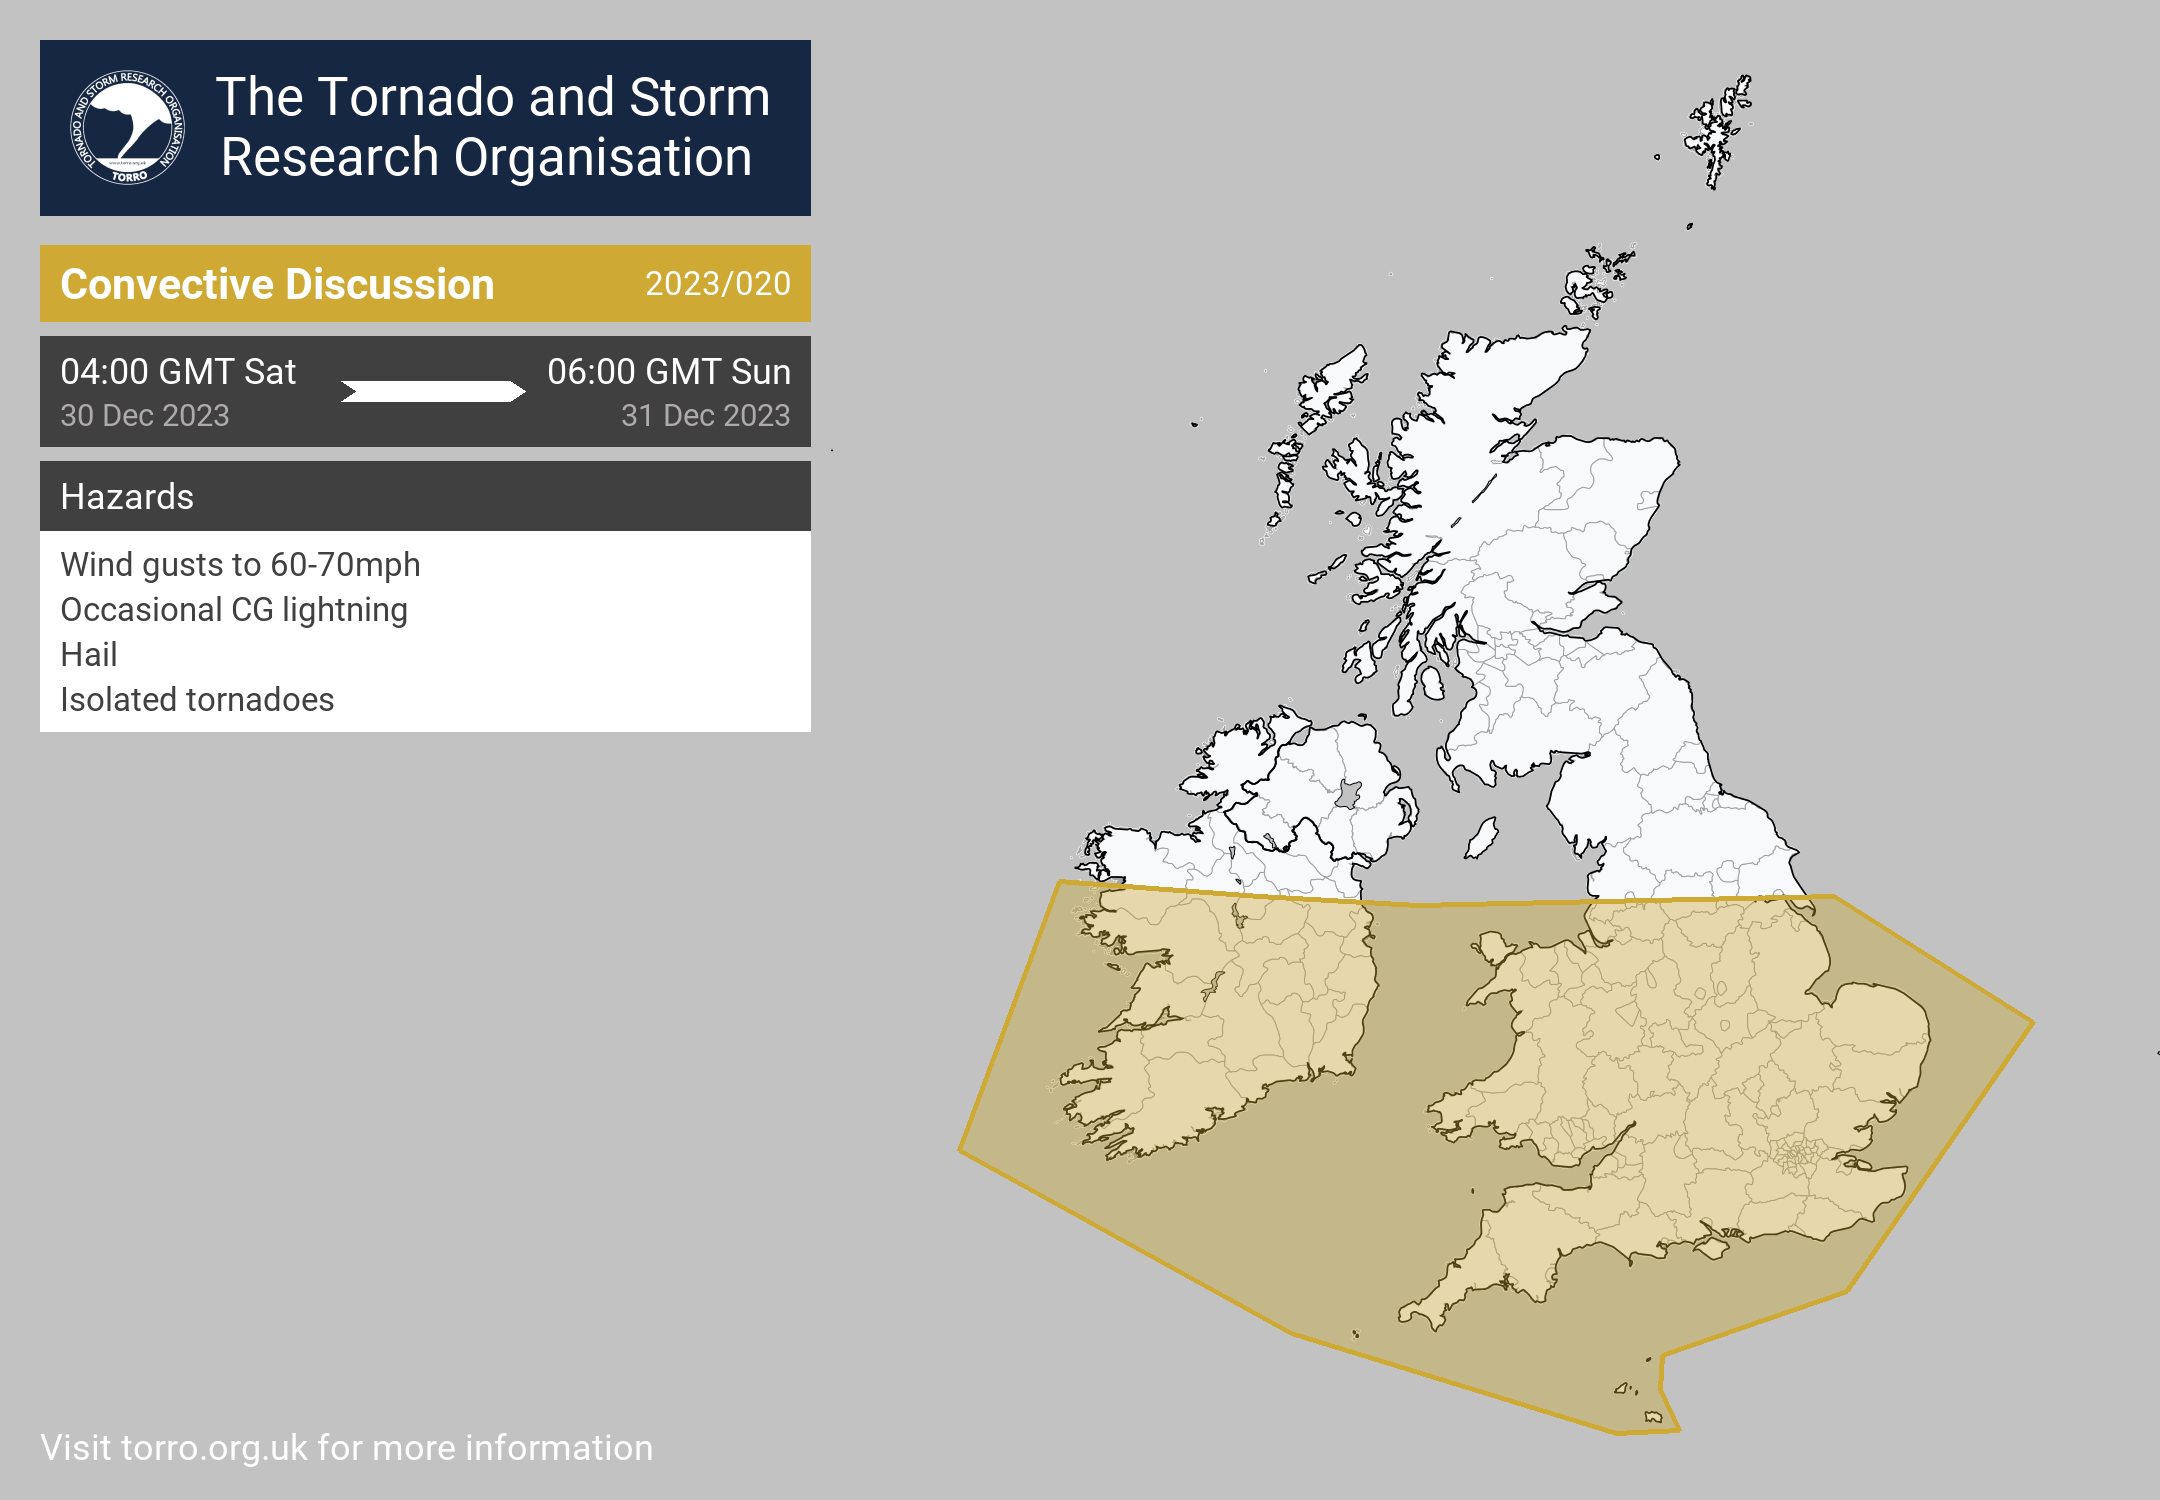The height and width of the screenshot is (1500, 2160).
Task: Click the Tornado and Storm Research Organisation title
Action: point(493,127)
